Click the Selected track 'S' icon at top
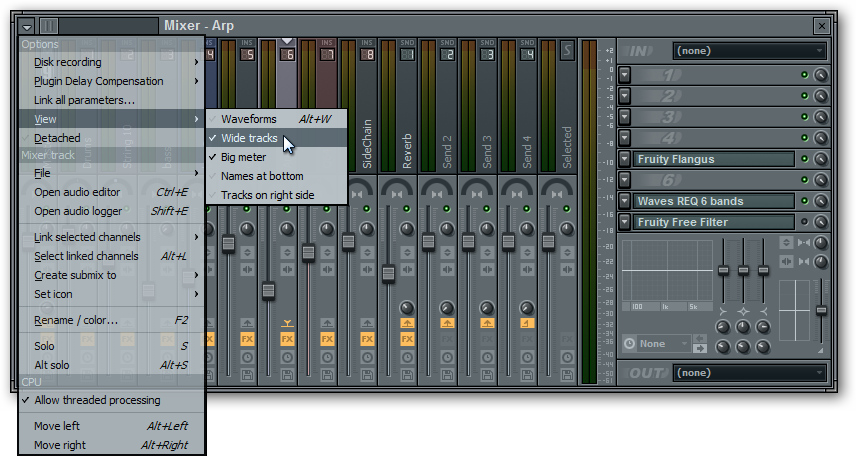 (567, 51)
